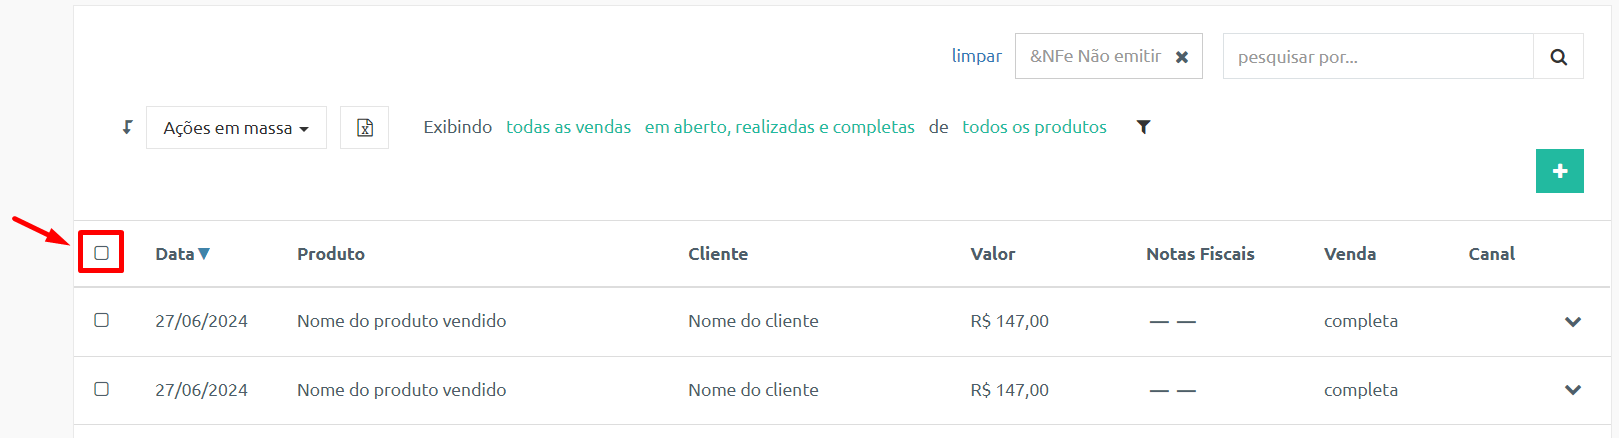Expand the first sale row chevron
The width and height of the screenshot is (1619, 438).
click(1573, 322)
